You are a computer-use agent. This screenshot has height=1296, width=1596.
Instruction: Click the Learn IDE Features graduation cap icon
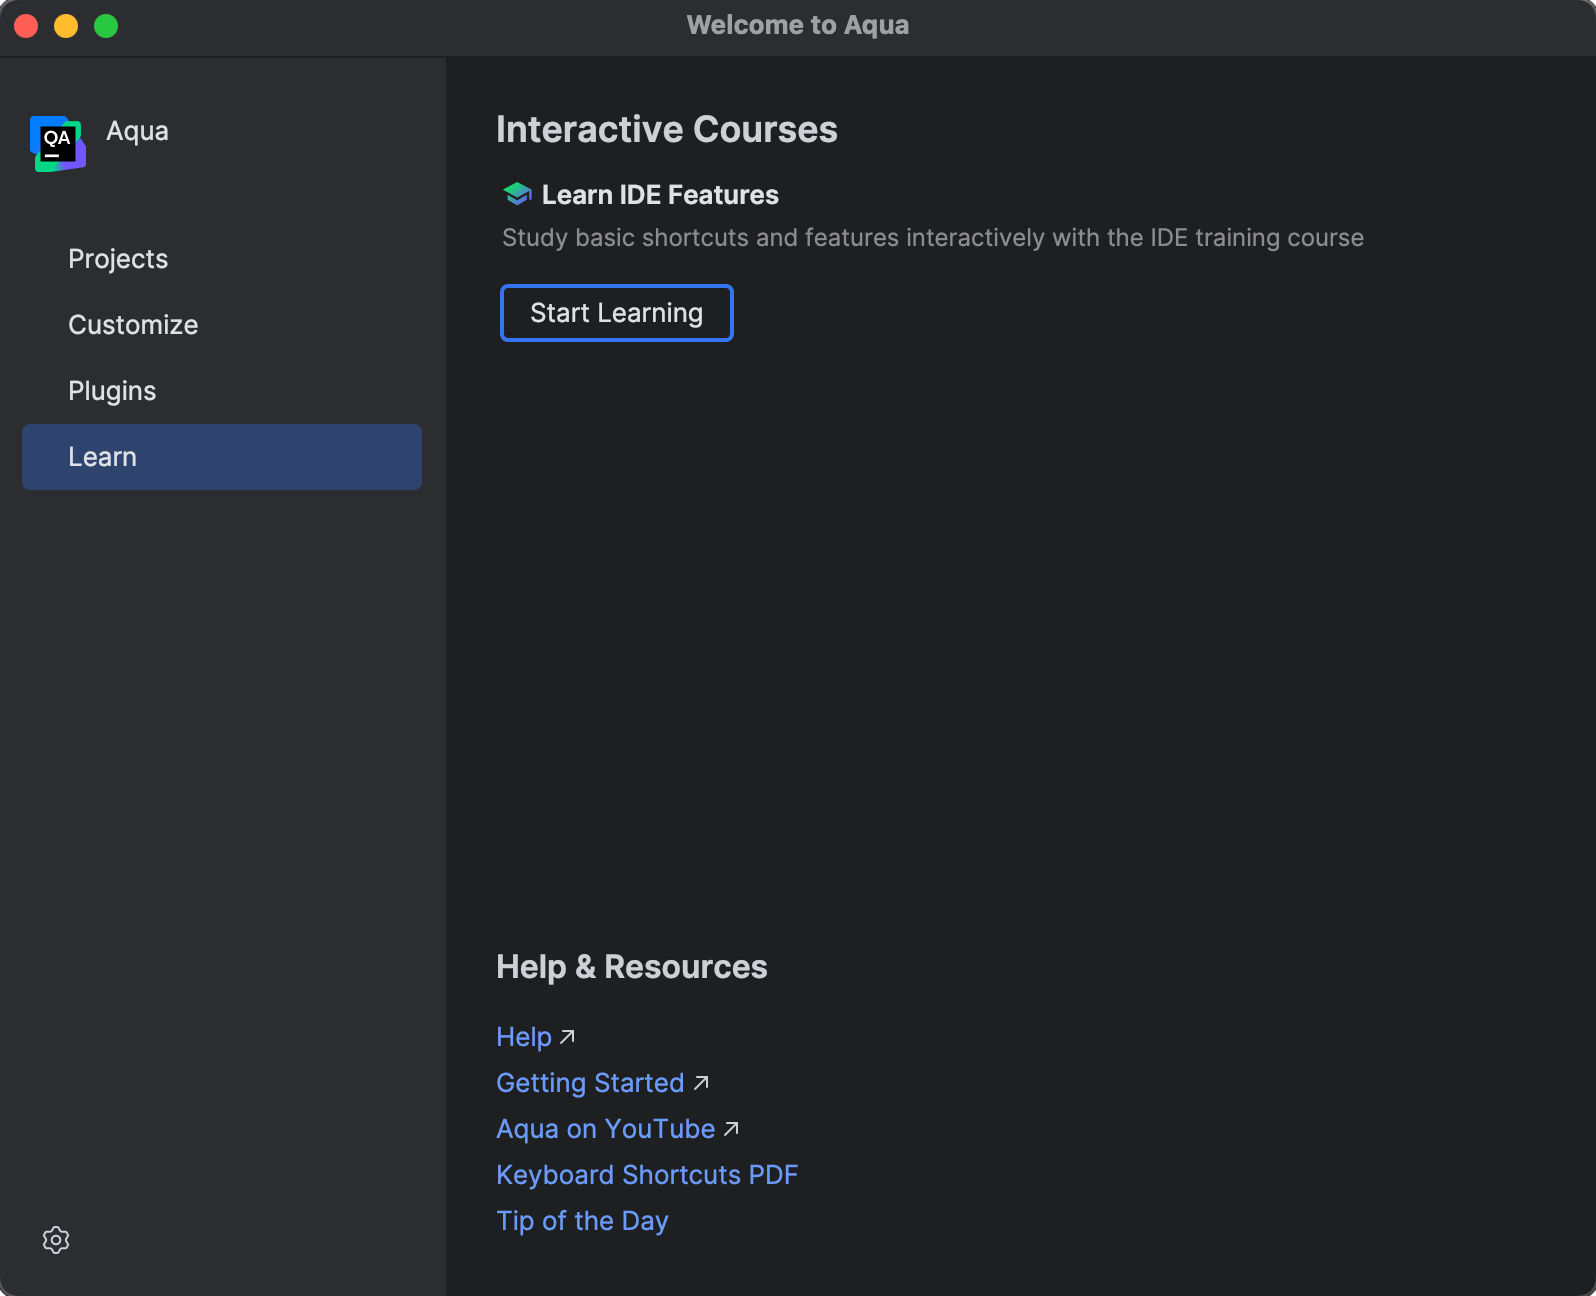point(517,194)
